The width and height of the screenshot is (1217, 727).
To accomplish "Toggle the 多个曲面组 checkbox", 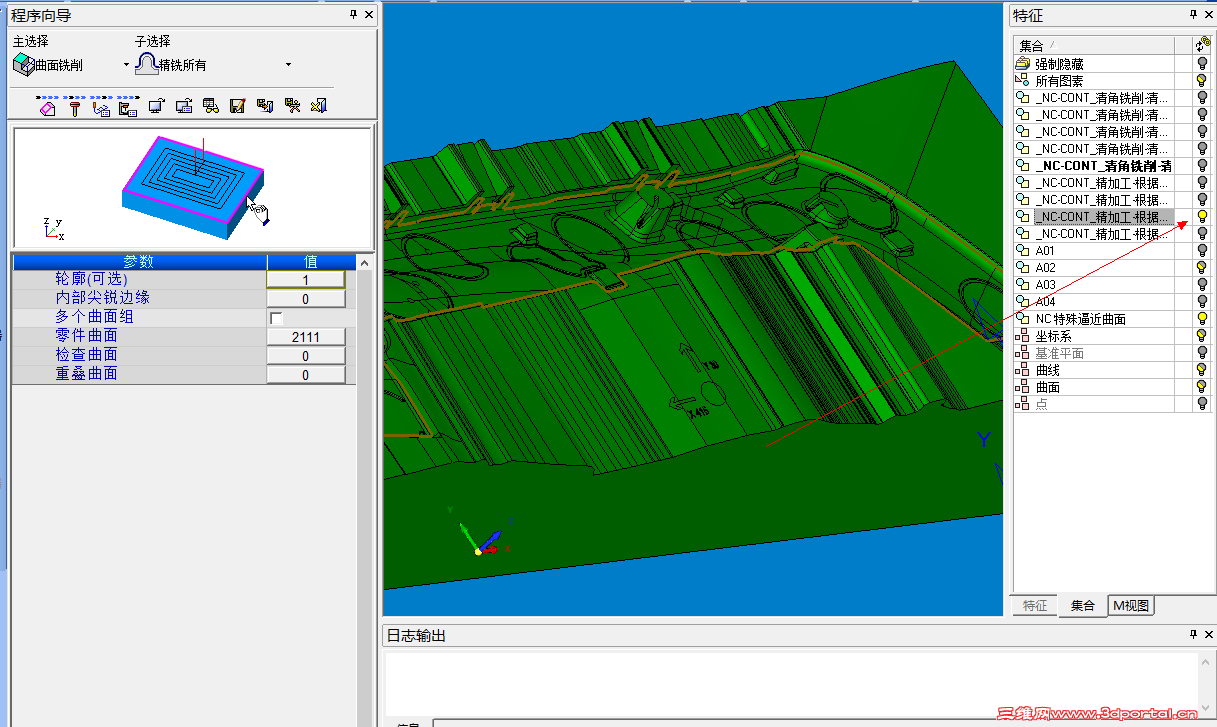I will click(x=276, y=317).
